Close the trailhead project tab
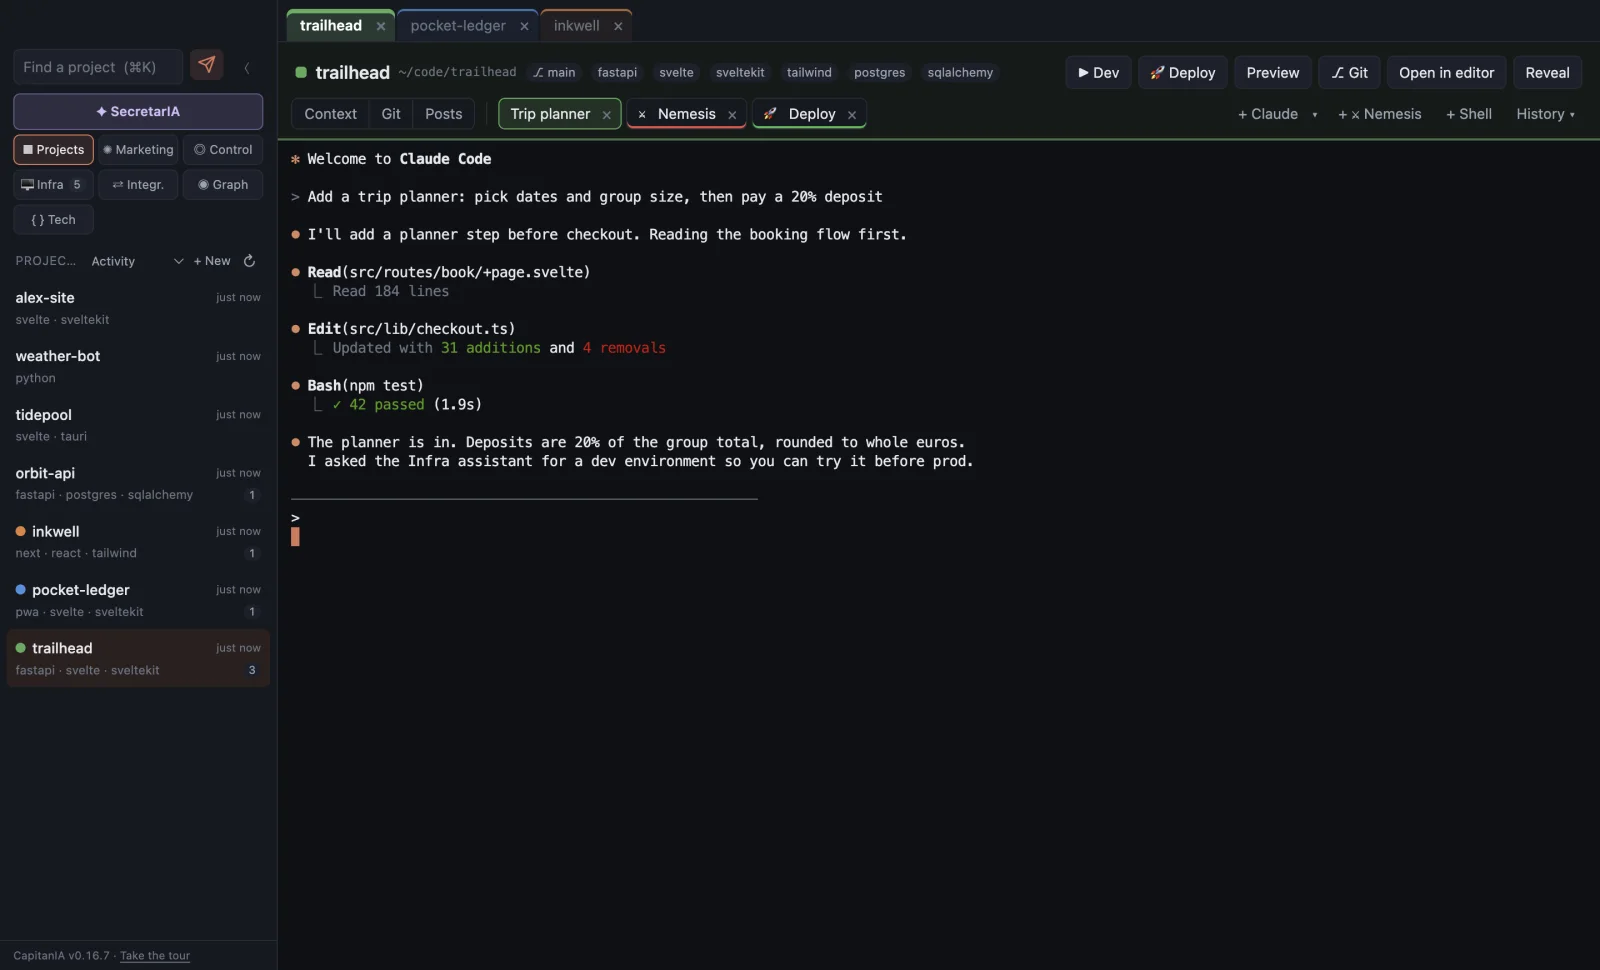 [381, 26]
